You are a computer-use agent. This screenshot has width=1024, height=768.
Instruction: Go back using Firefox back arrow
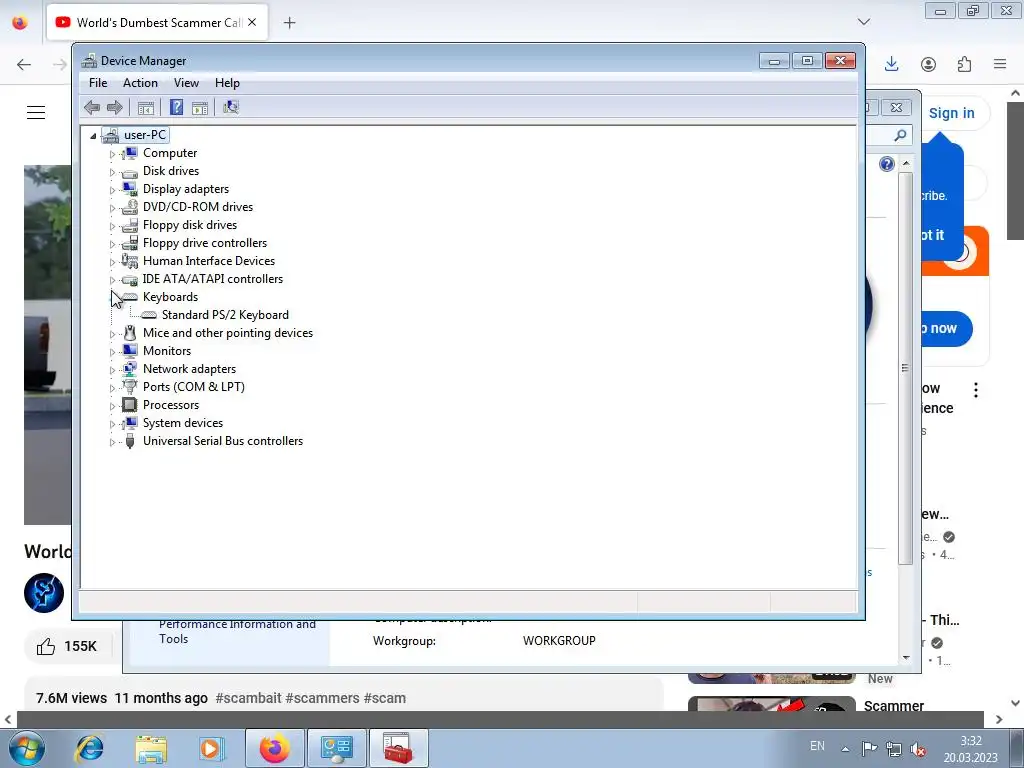tap(24, 64)
